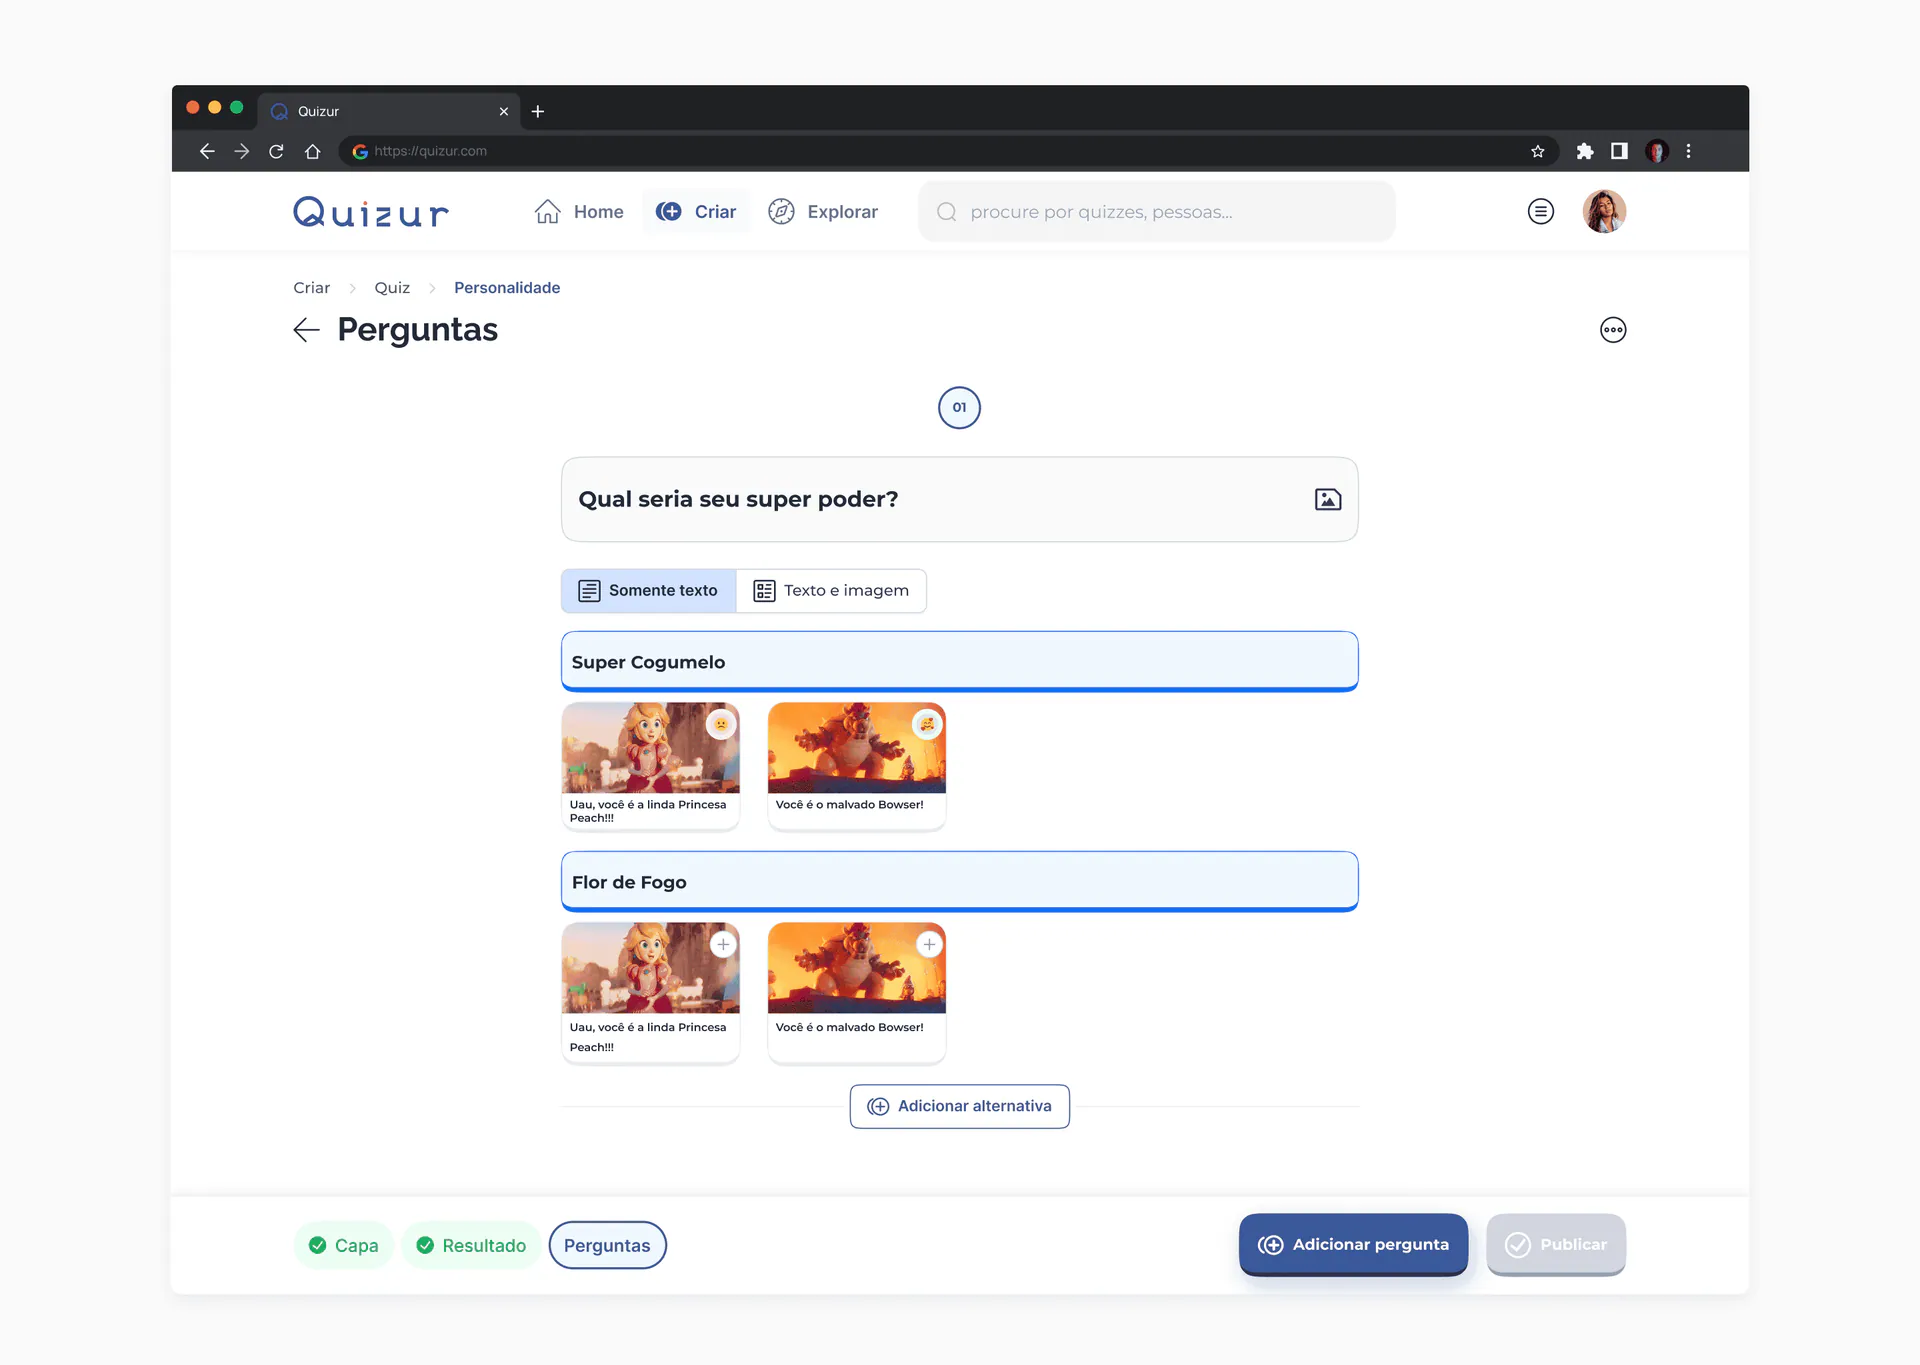The width and height of the screenshot is (1920, 1365).
Task: Open the Criar menu item
Action: click(696, 212)
